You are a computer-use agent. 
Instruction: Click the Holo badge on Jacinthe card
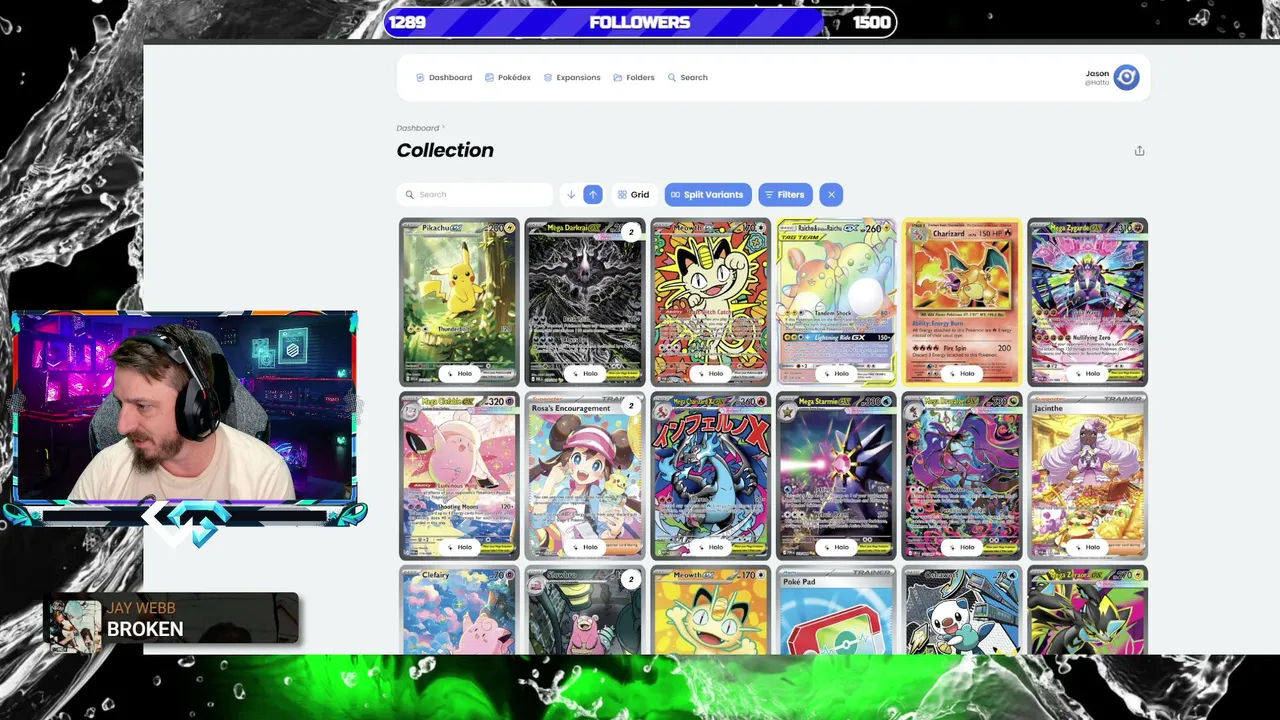[x=1088, y=547]
